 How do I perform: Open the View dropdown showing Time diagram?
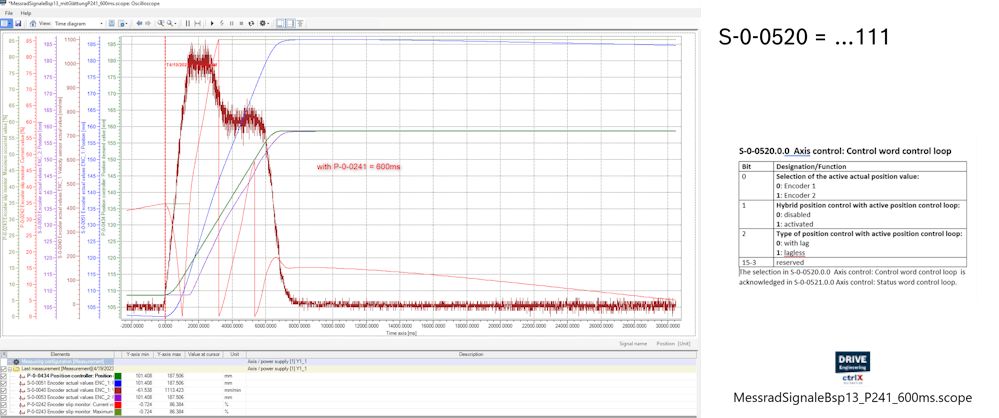[x=79, y=23]
